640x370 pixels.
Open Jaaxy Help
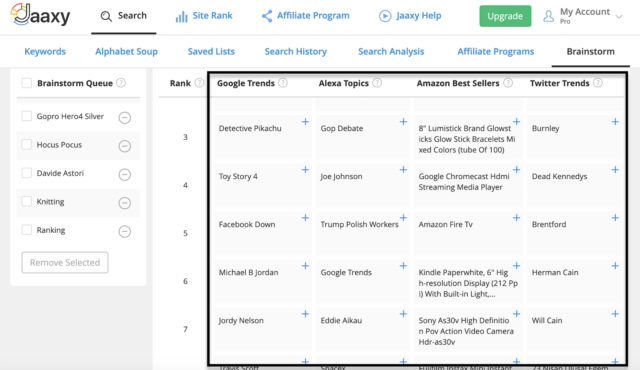pos(410,16)
